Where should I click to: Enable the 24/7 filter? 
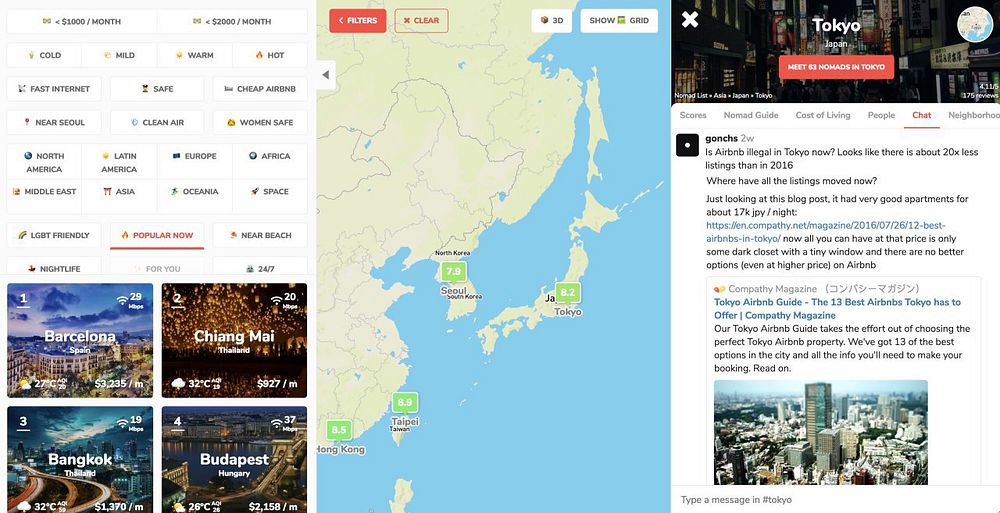260,267
